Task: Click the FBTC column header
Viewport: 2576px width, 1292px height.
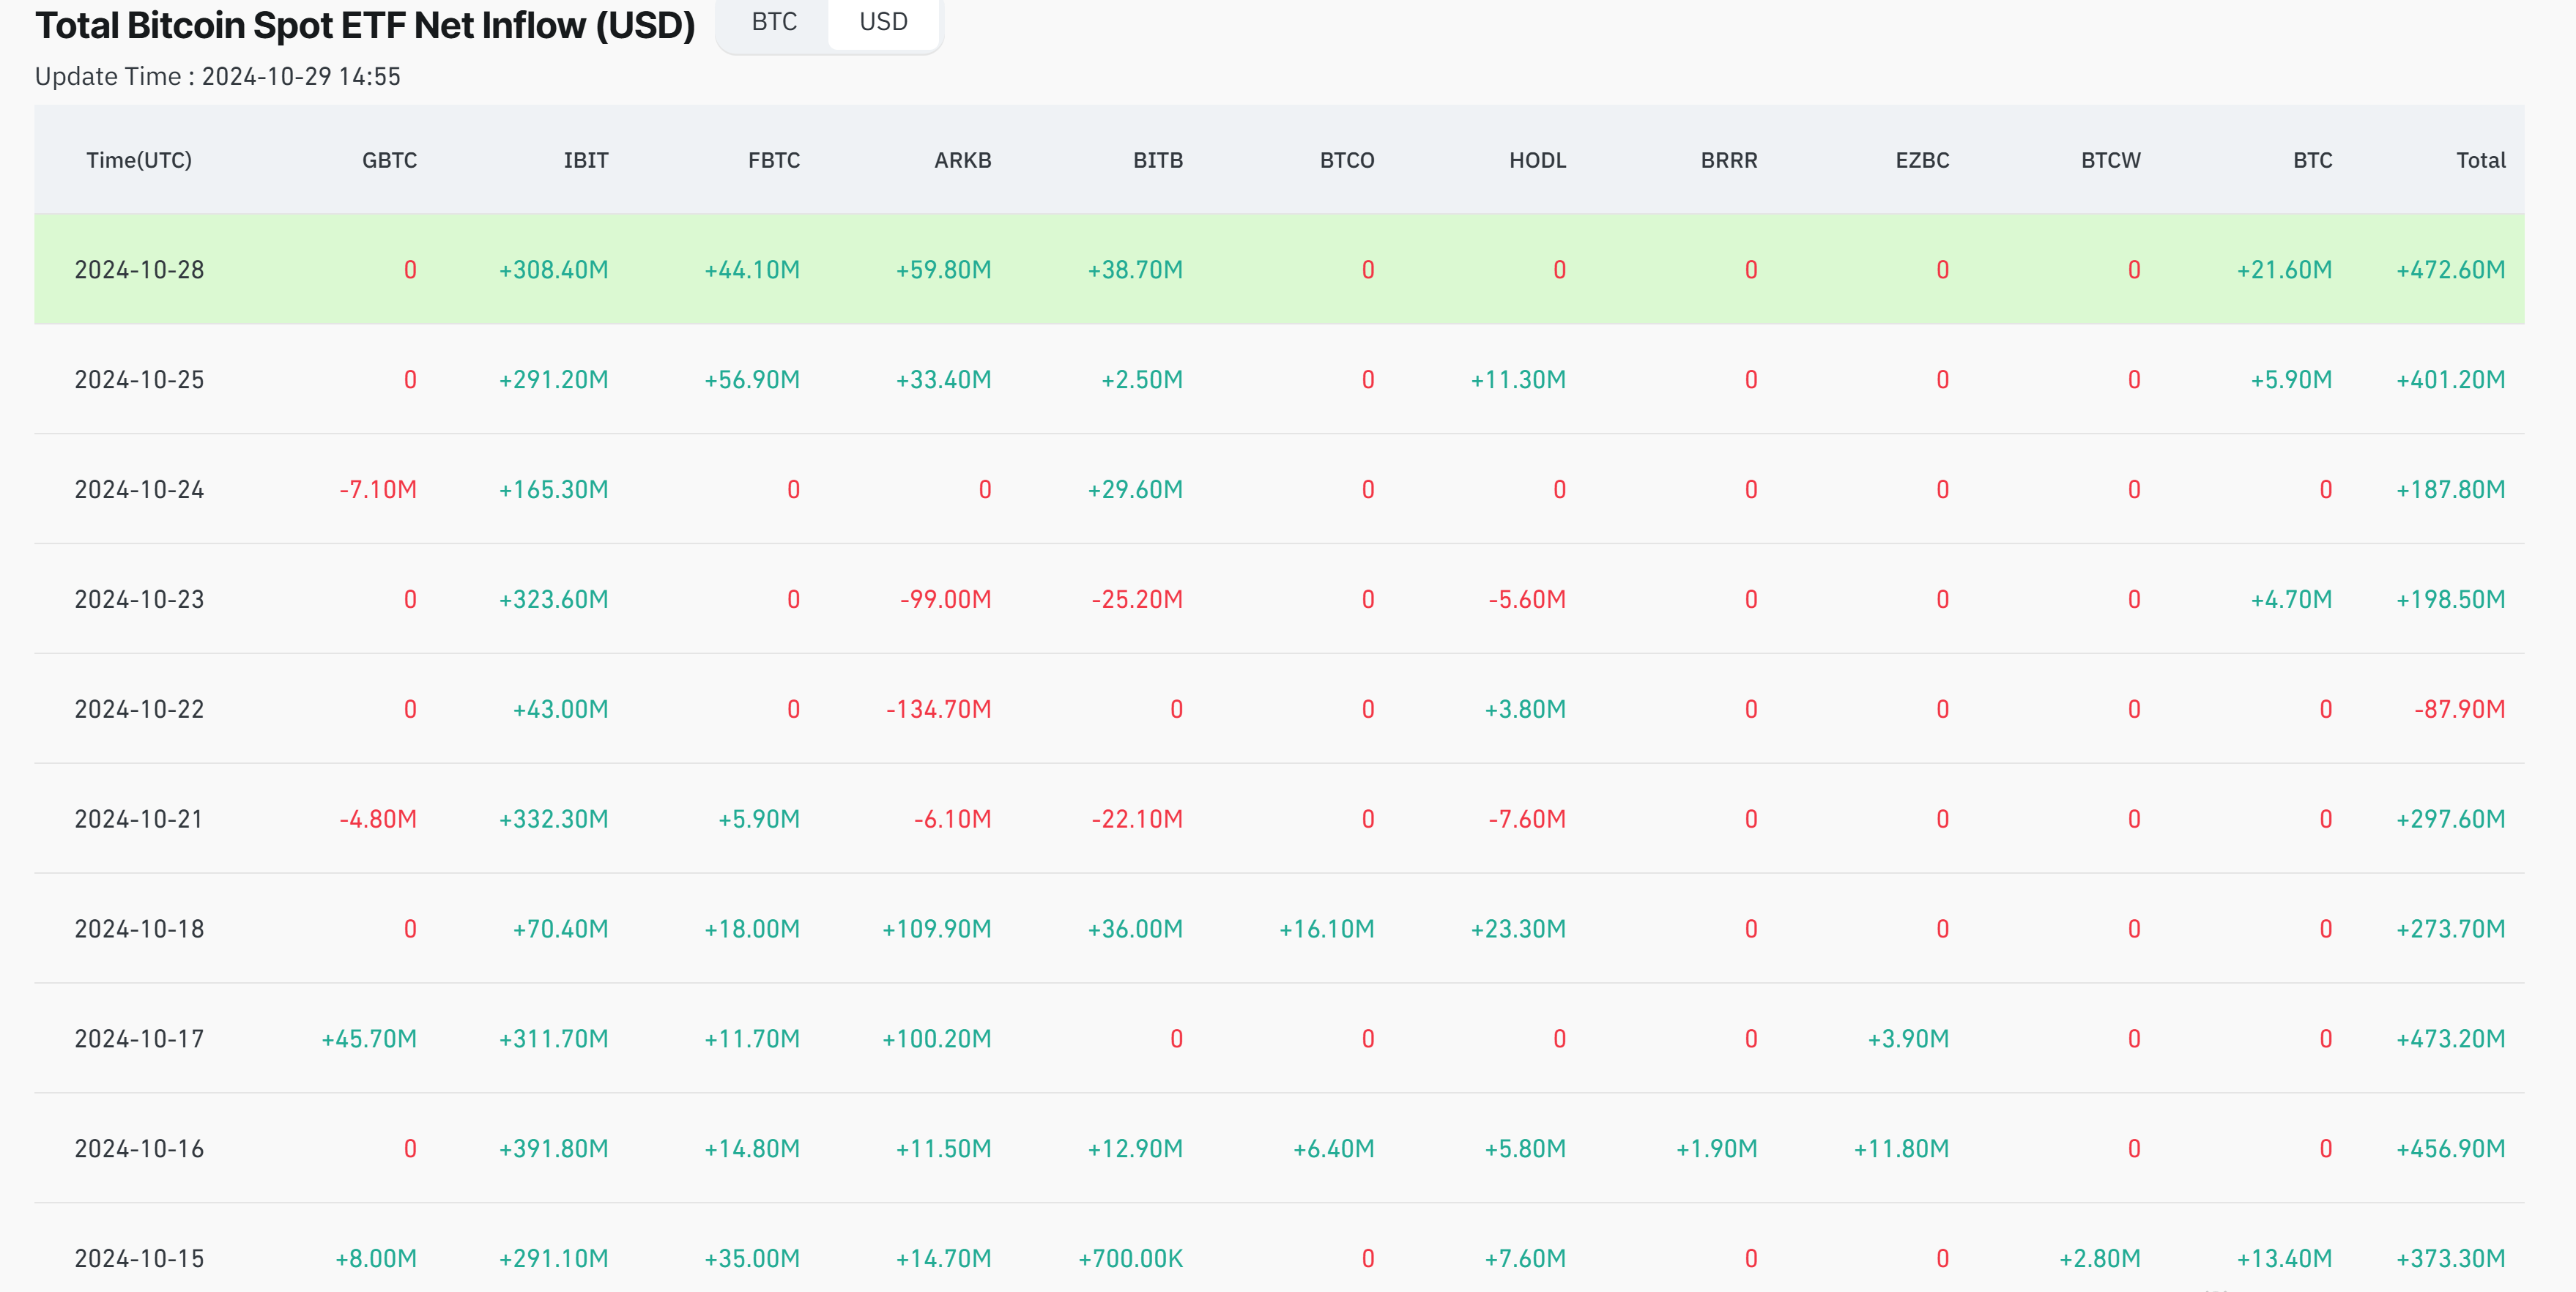Action: tap(773, 160)
